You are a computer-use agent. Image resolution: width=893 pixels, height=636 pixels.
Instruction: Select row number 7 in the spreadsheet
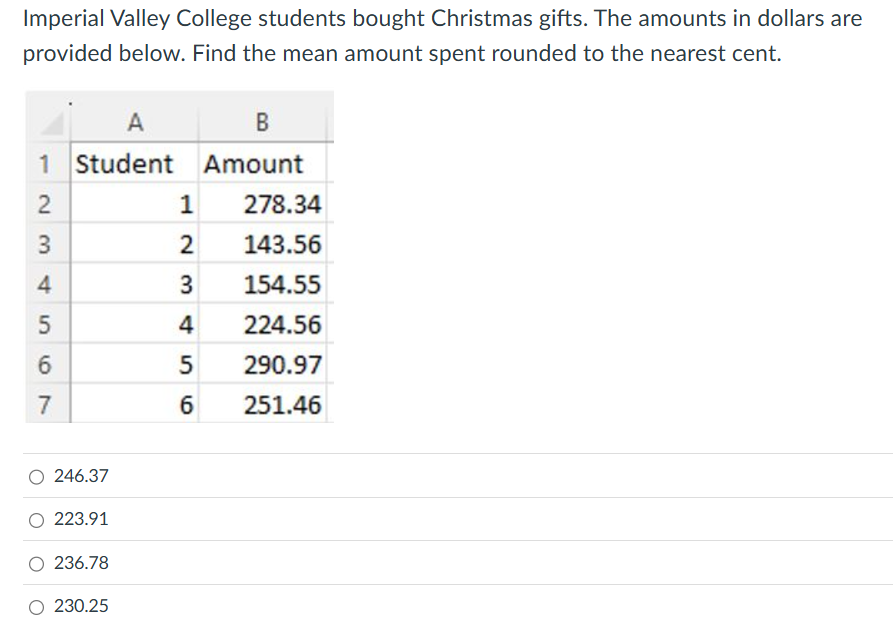(x=42, y=404)
